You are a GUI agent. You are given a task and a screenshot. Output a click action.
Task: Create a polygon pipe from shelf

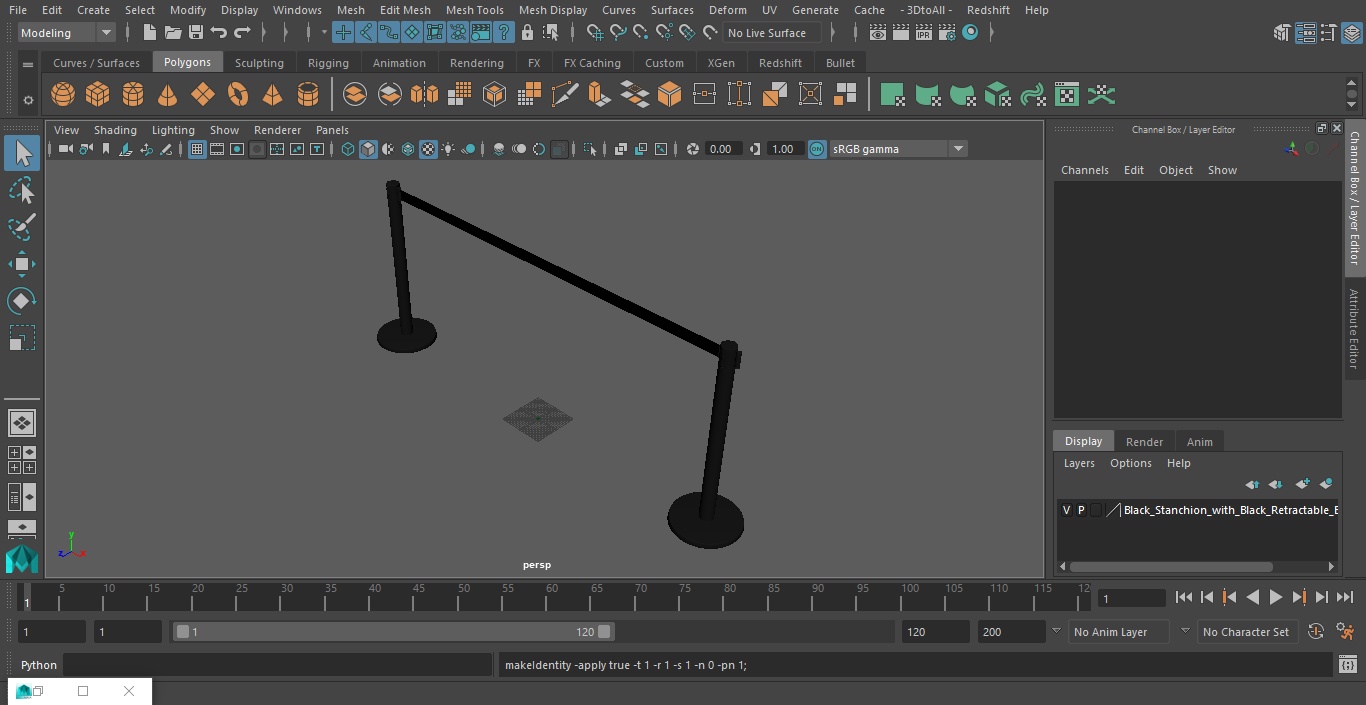click(x=308, y=95)
